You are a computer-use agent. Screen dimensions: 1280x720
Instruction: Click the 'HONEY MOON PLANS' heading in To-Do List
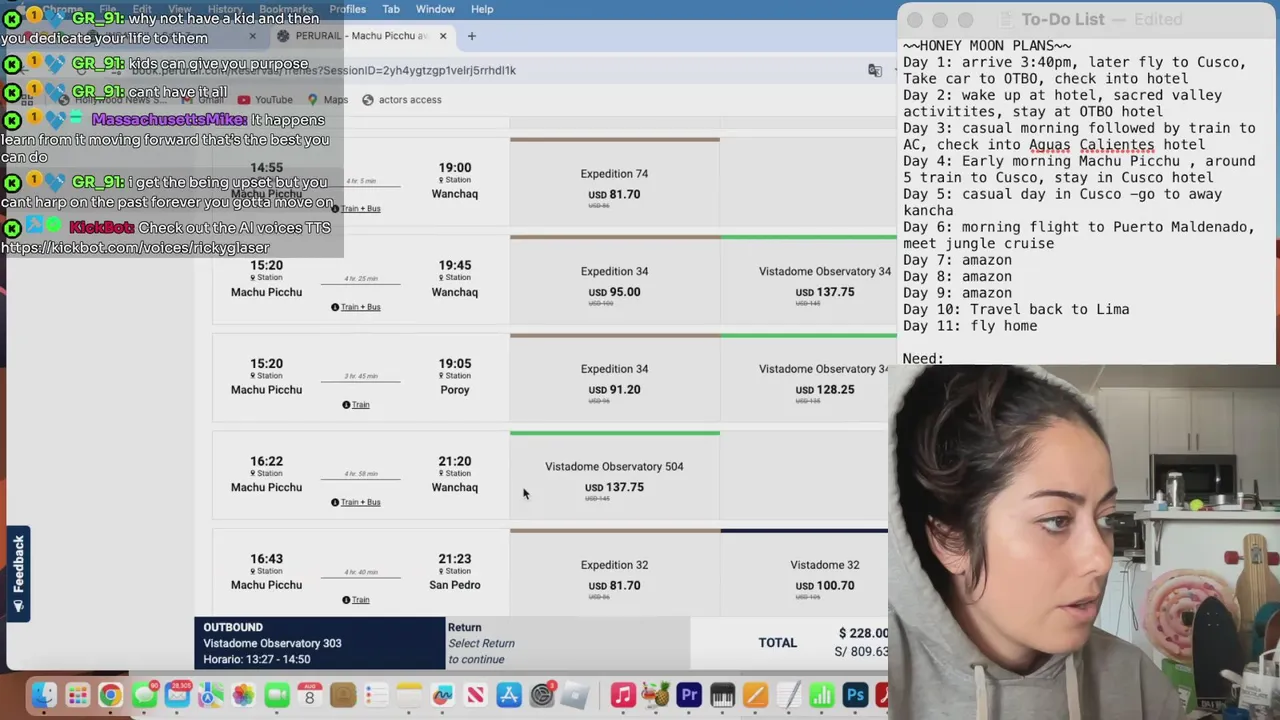tap(987, 46)
